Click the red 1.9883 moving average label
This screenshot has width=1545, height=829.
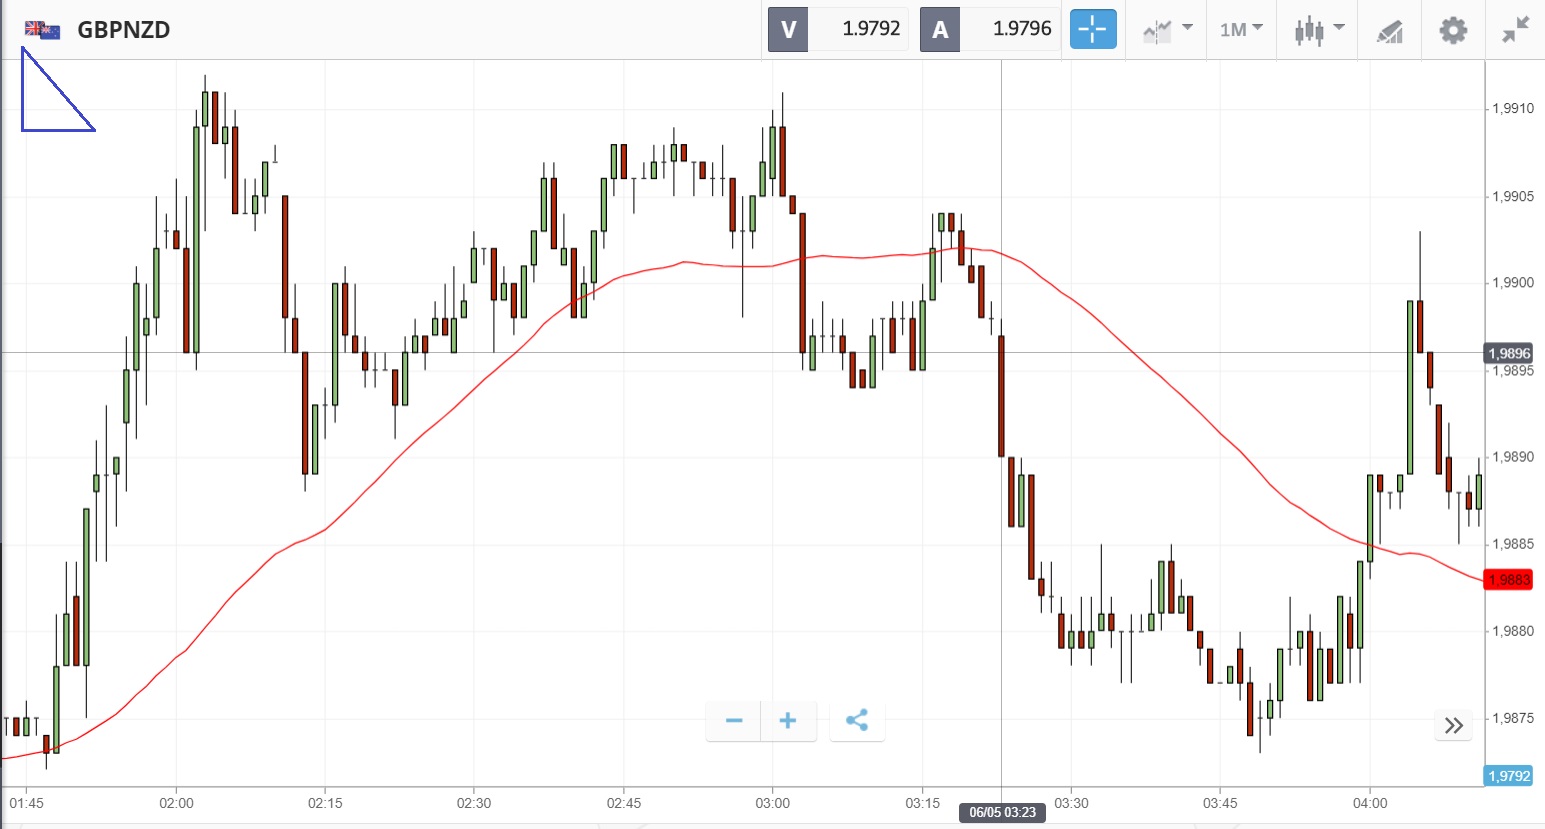[1508, 580]
